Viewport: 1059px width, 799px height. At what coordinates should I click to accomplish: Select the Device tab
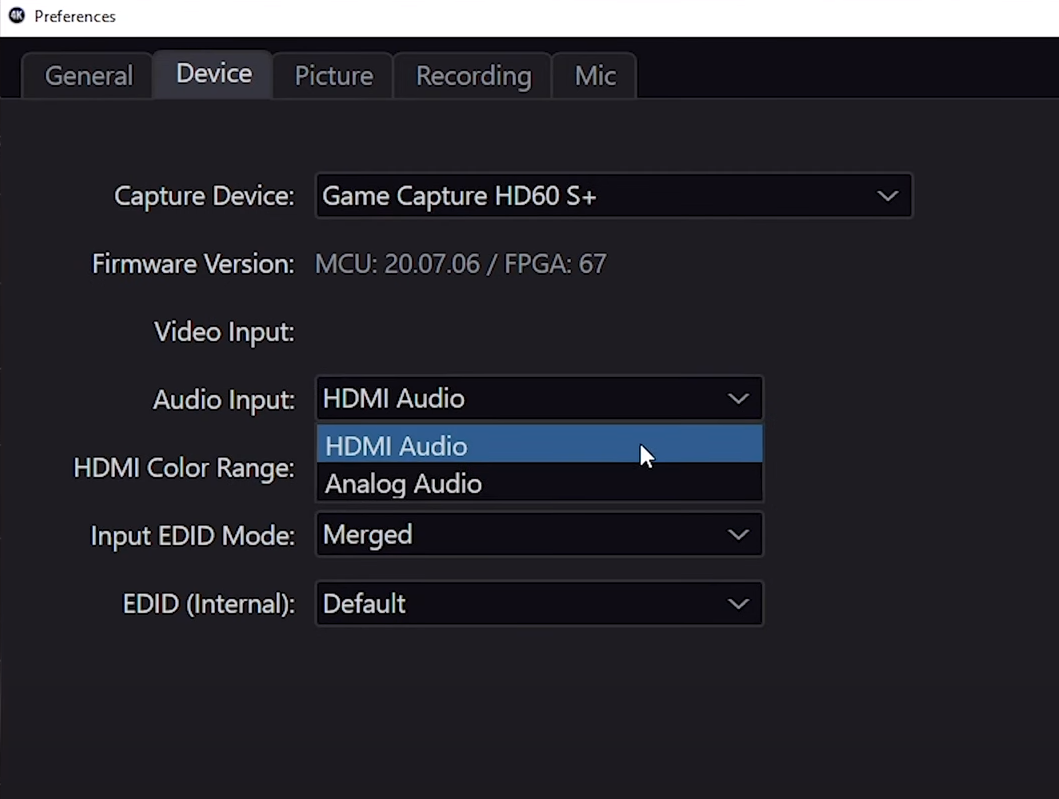click(x=213, y=74)
